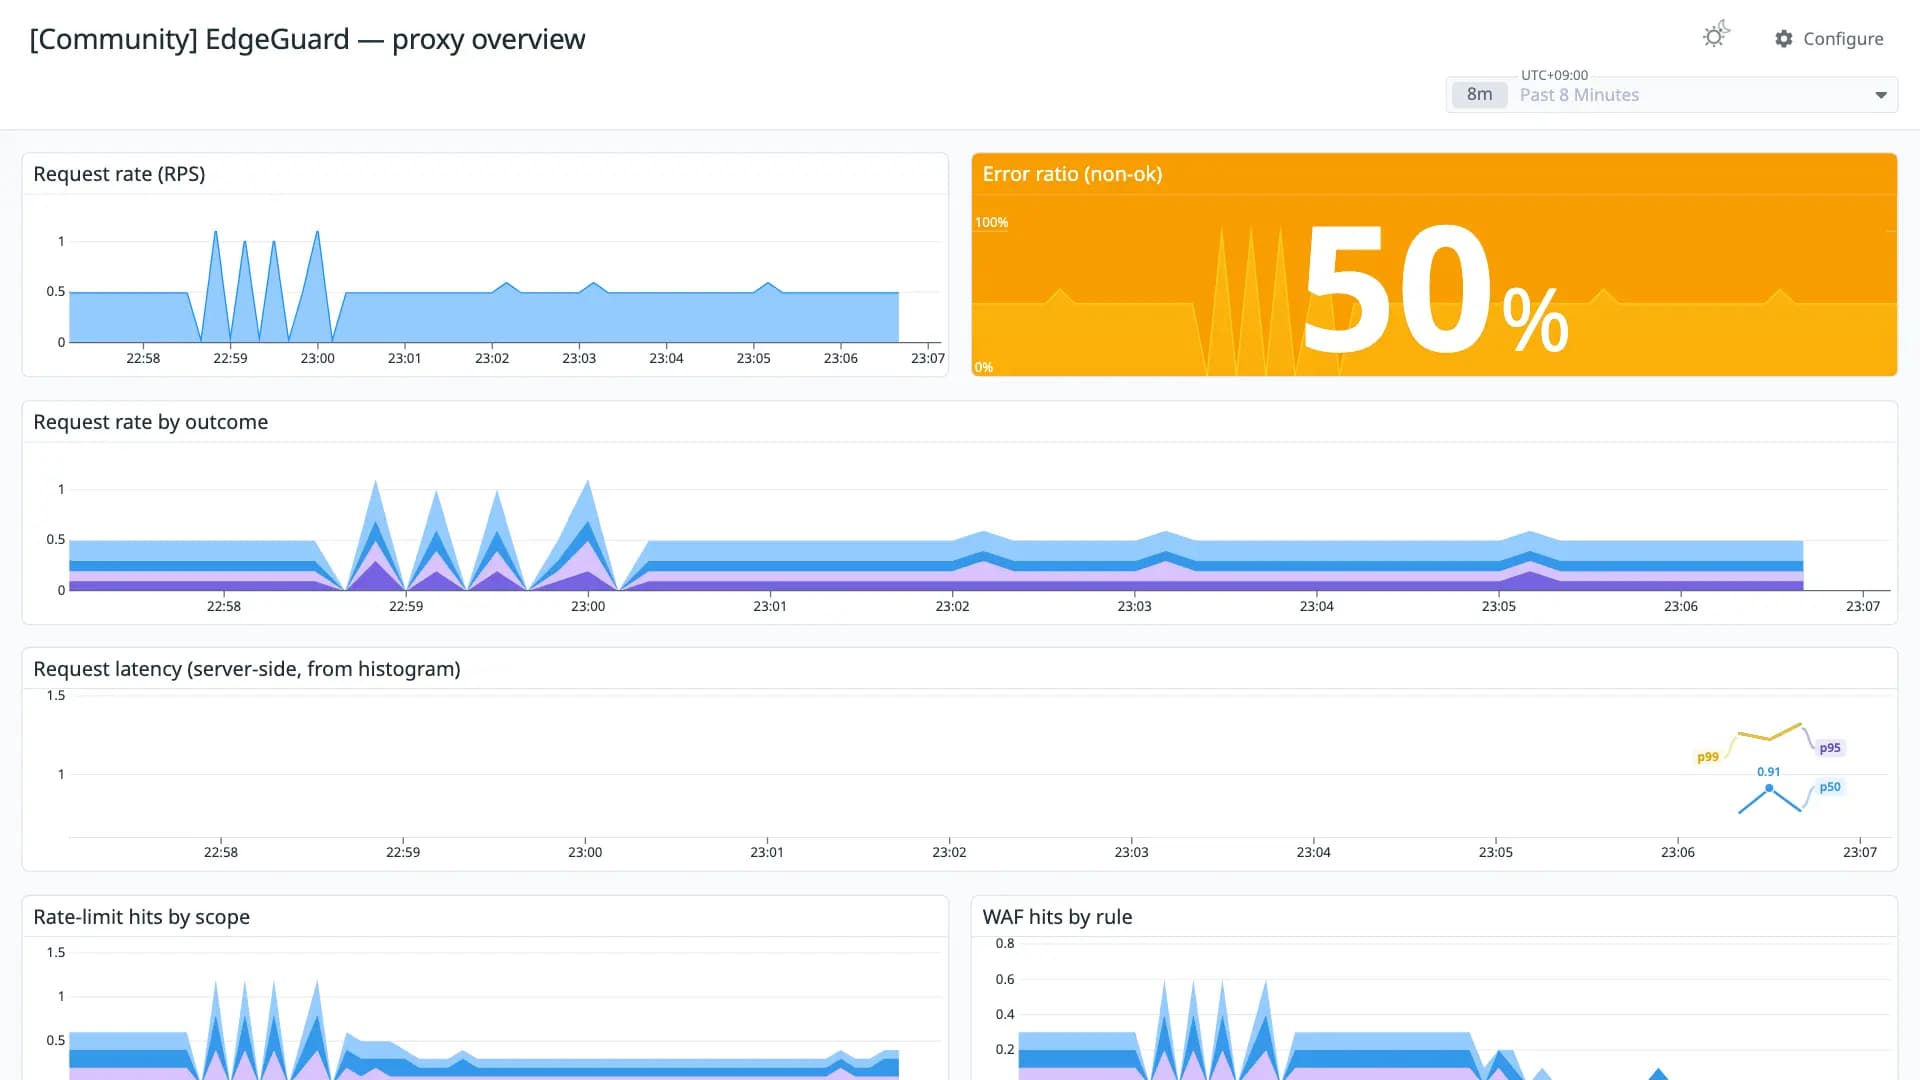
Task: Open the WAF hits by rule title
Action: [1057, 917]
